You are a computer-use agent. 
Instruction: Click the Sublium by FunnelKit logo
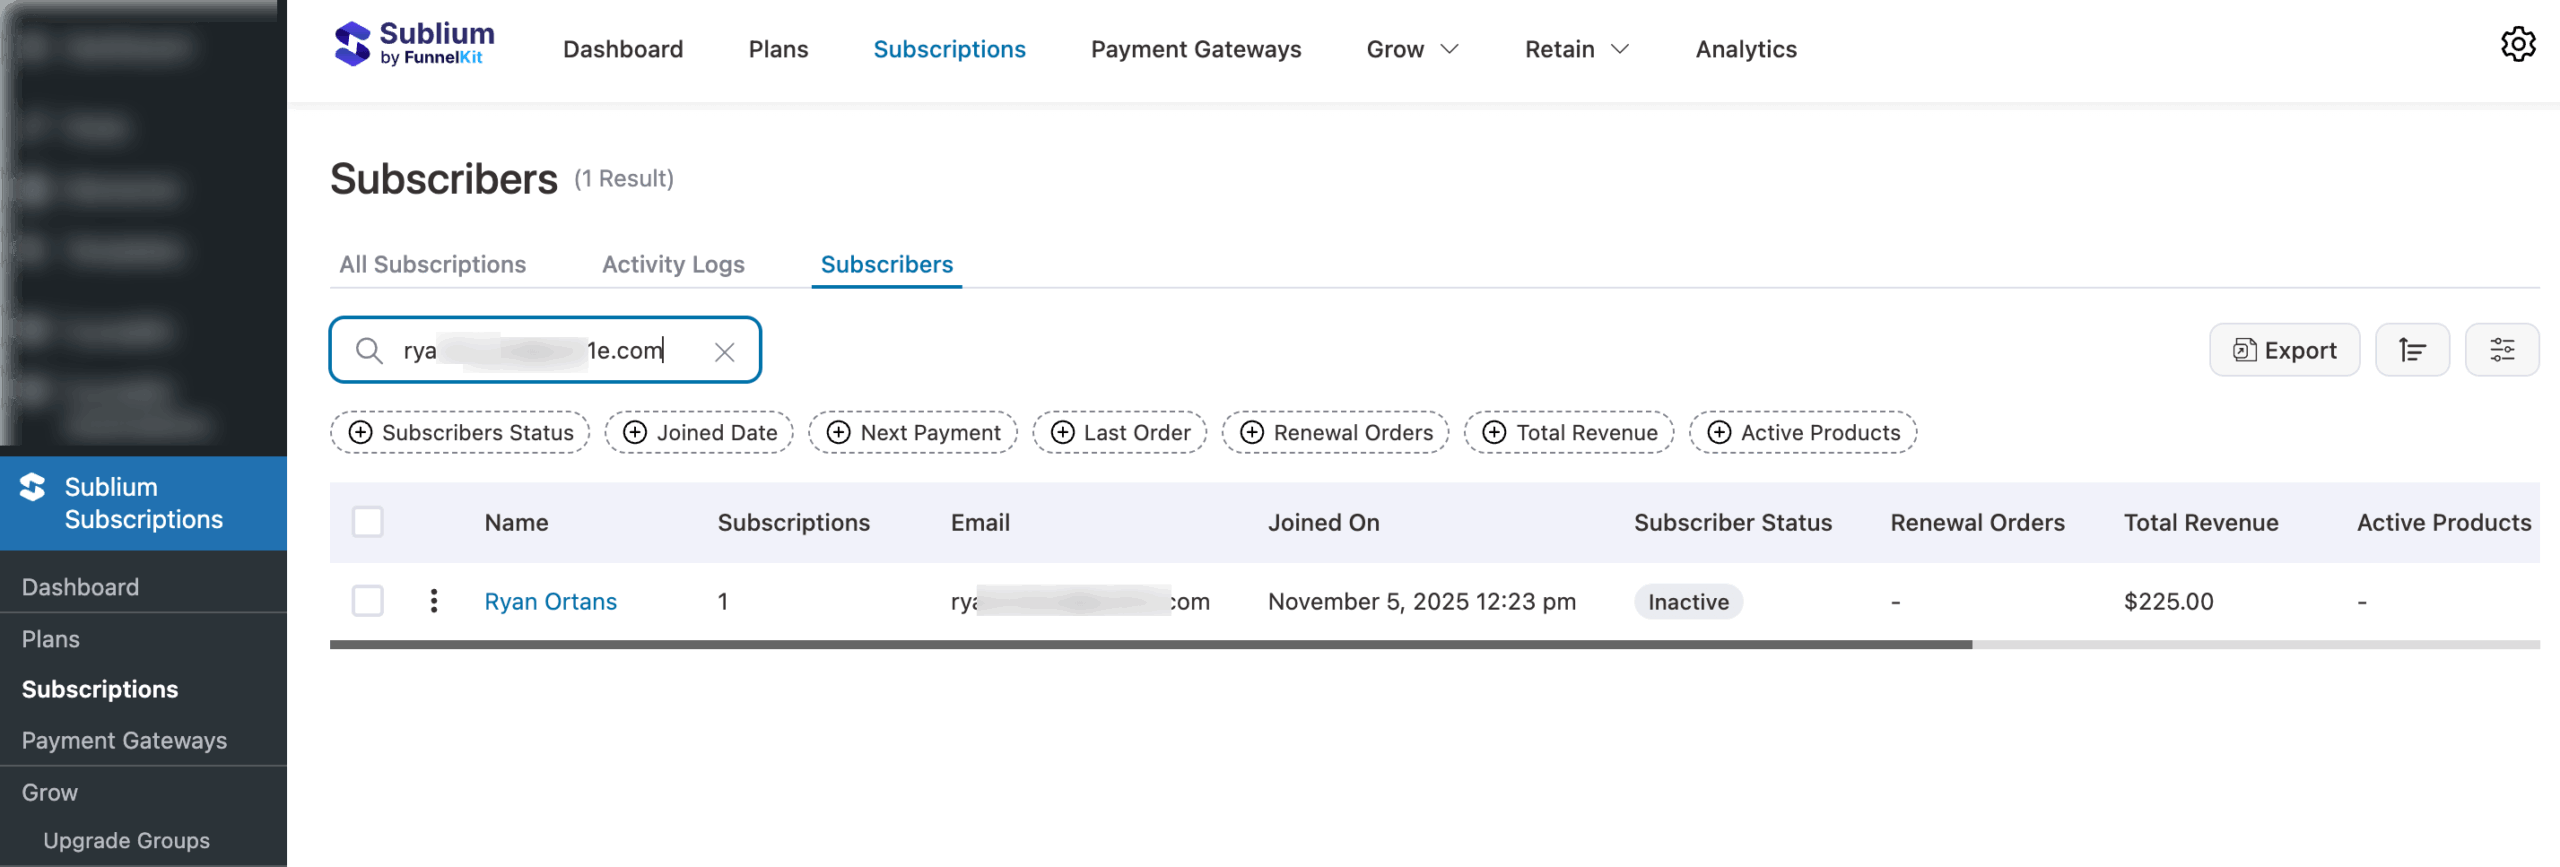pos(414,45)
